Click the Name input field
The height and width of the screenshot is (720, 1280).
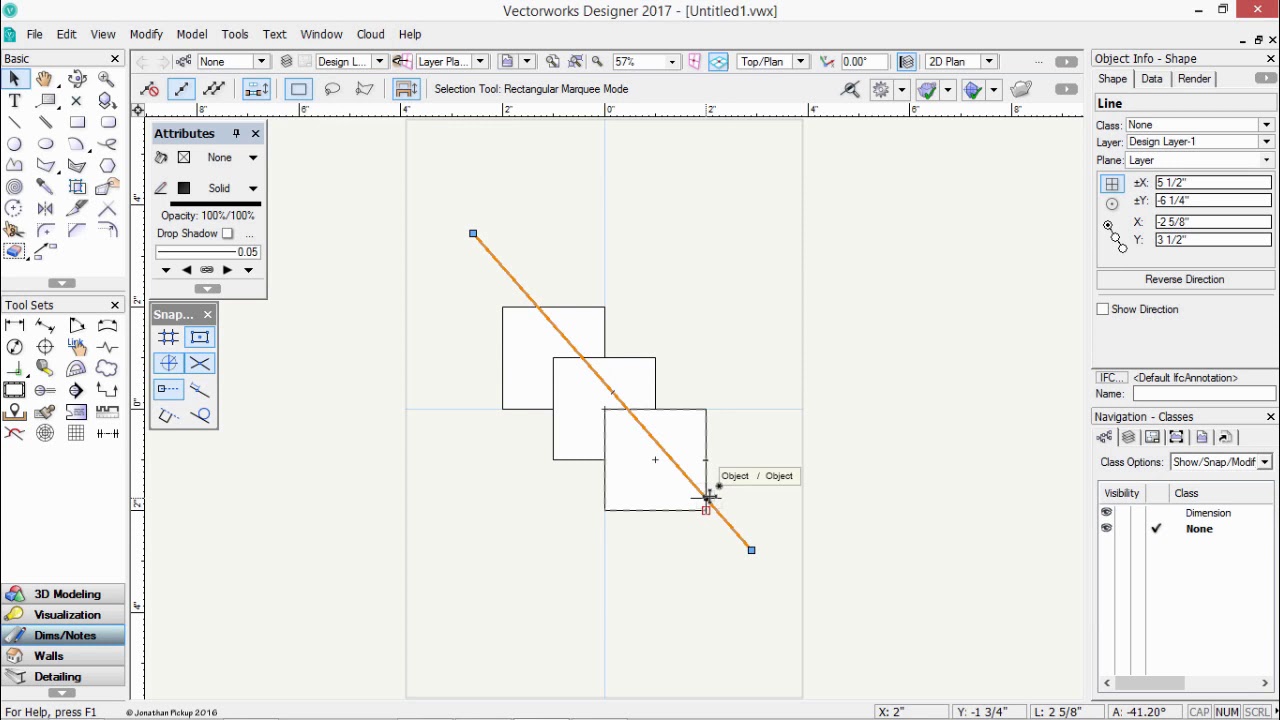click(x=1204, y=394)
